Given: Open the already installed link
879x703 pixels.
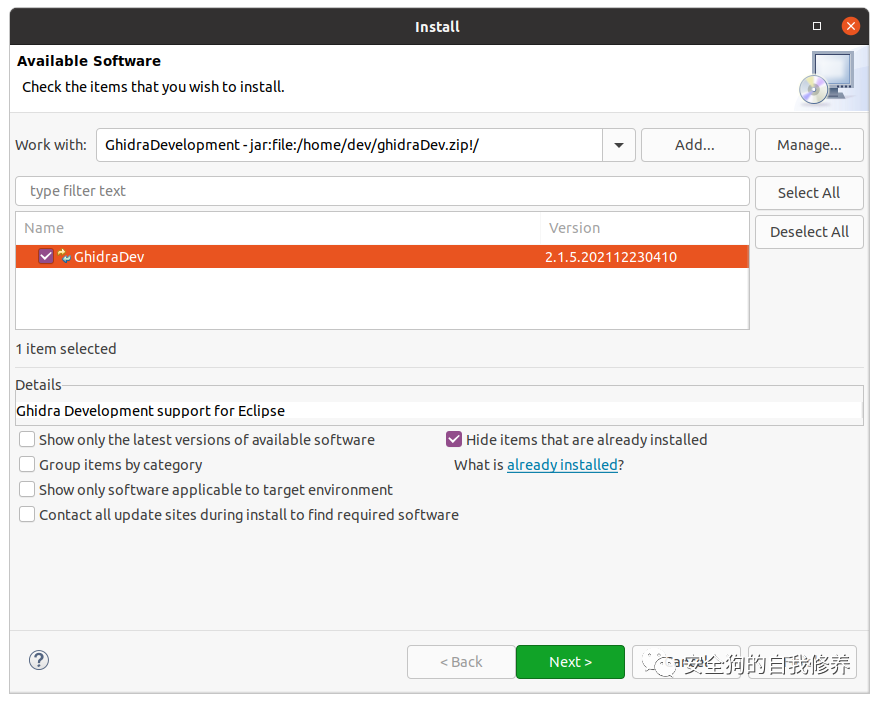Looking at the screenshot, I should coord(562,465).
